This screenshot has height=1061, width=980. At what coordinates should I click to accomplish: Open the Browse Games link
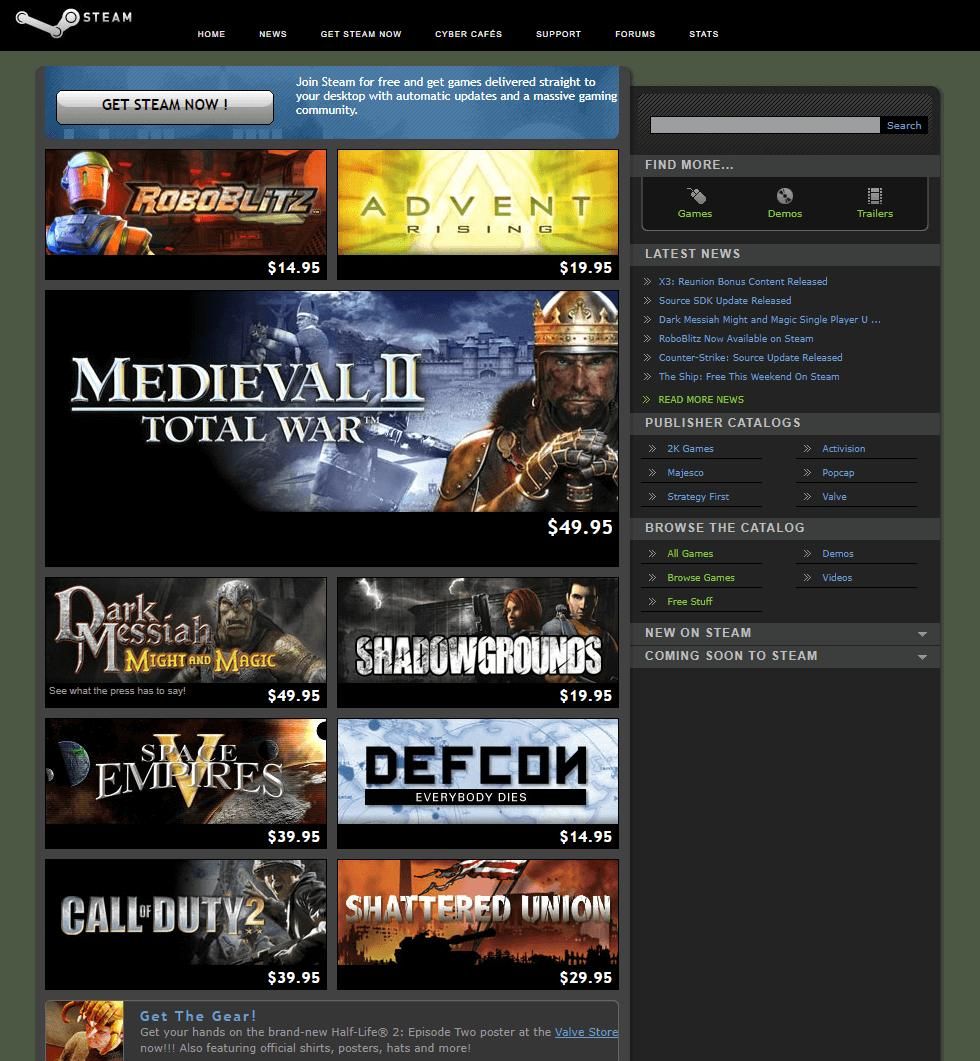pos(700,577)
